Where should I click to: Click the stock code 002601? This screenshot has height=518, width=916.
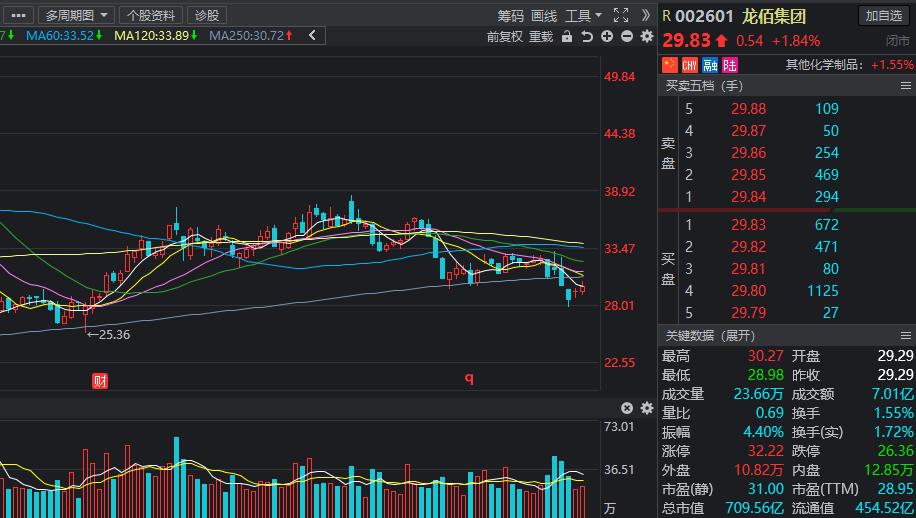pyautogui.click(x=705, y=16)
